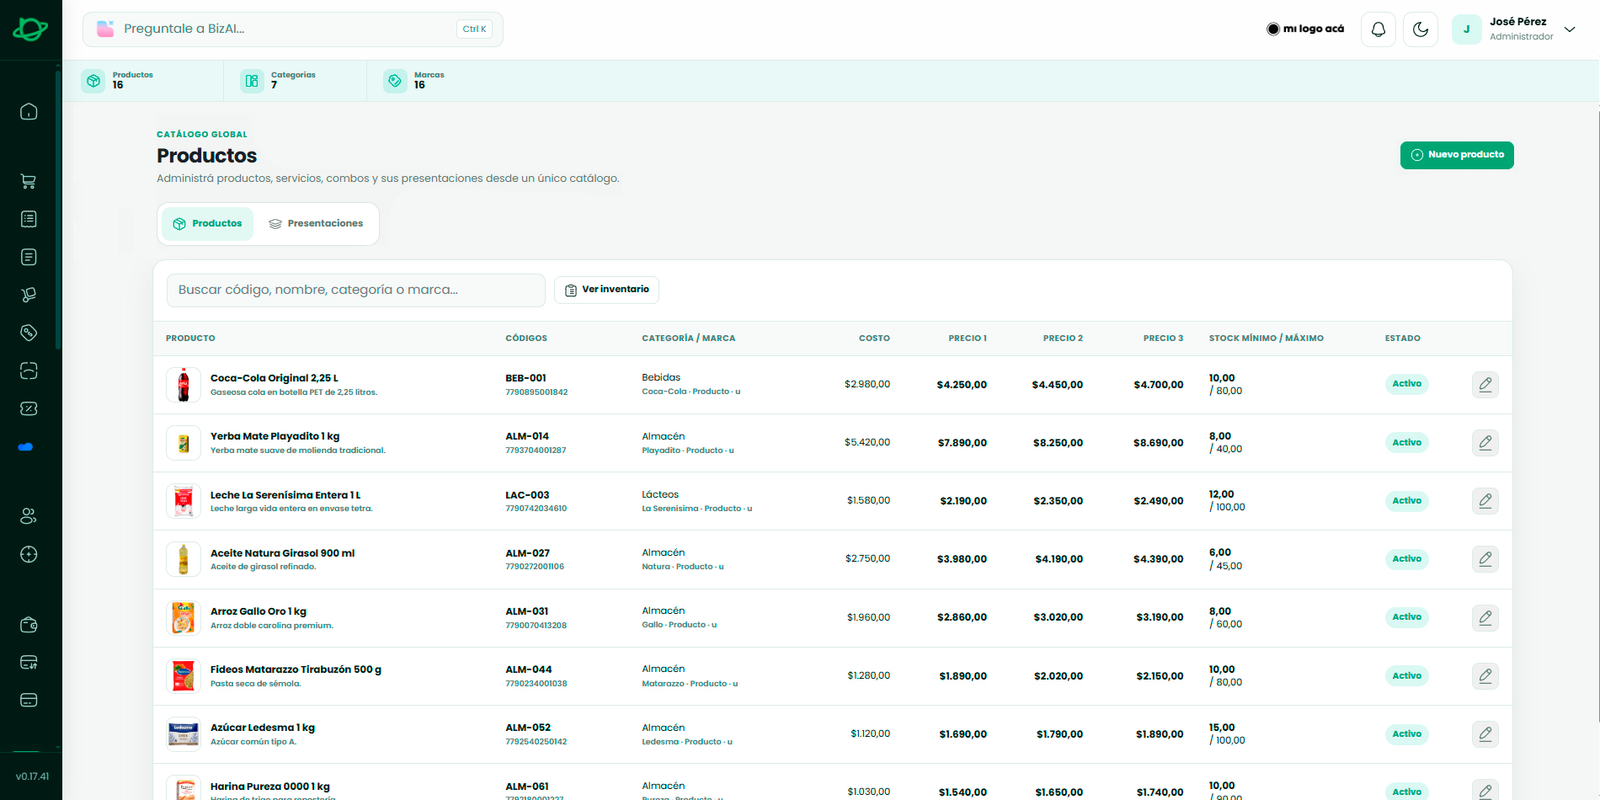Click the hand truck icon in the sidebar

coord(29,295)
